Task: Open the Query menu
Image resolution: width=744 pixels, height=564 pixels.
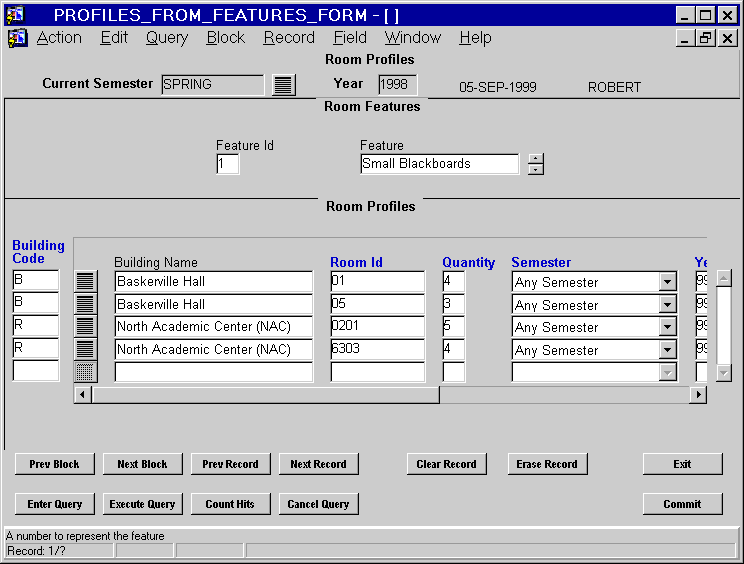Action: tap(167, 37)
